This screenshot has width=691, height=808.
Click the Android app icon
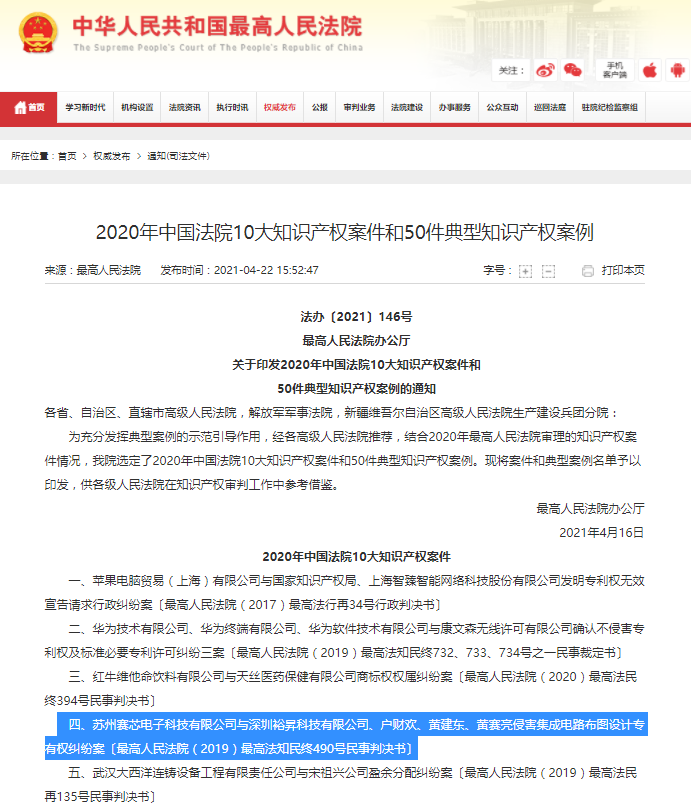coord(679,70)
